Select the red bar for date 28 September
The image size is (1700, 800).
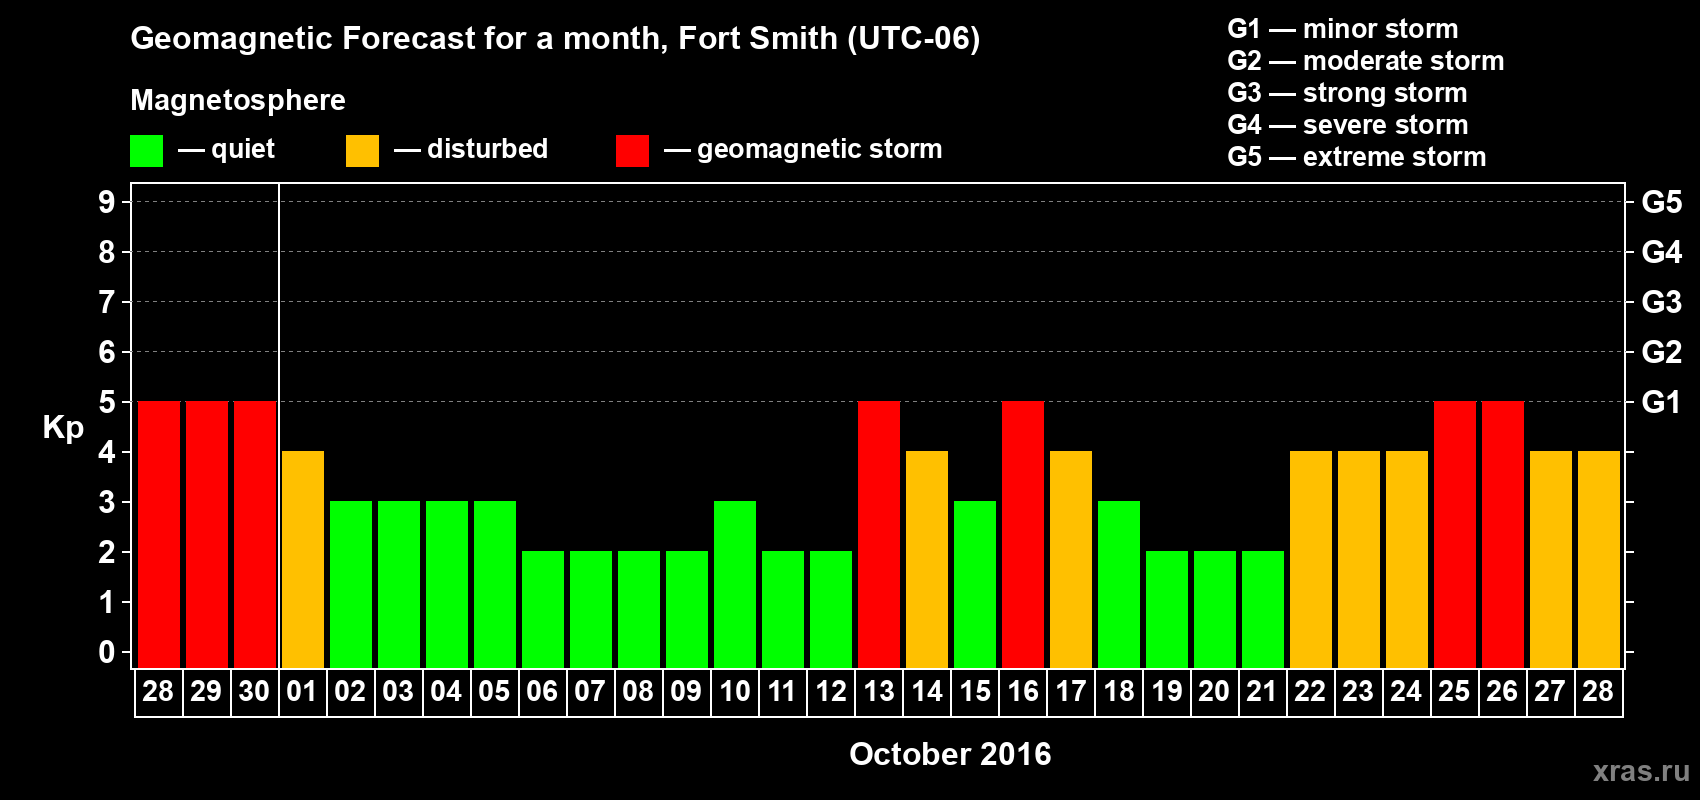click(159, 535)
